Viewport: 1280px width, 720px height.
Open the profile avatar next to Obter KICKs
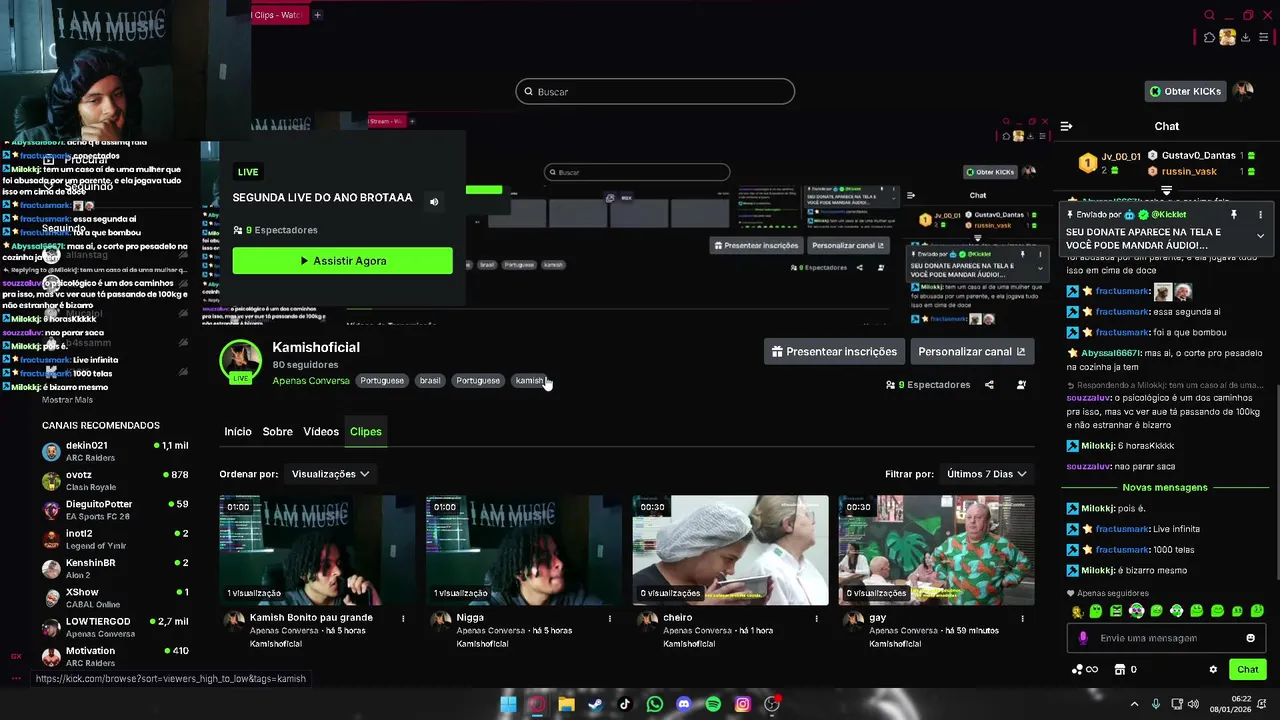coord(1243,91)
